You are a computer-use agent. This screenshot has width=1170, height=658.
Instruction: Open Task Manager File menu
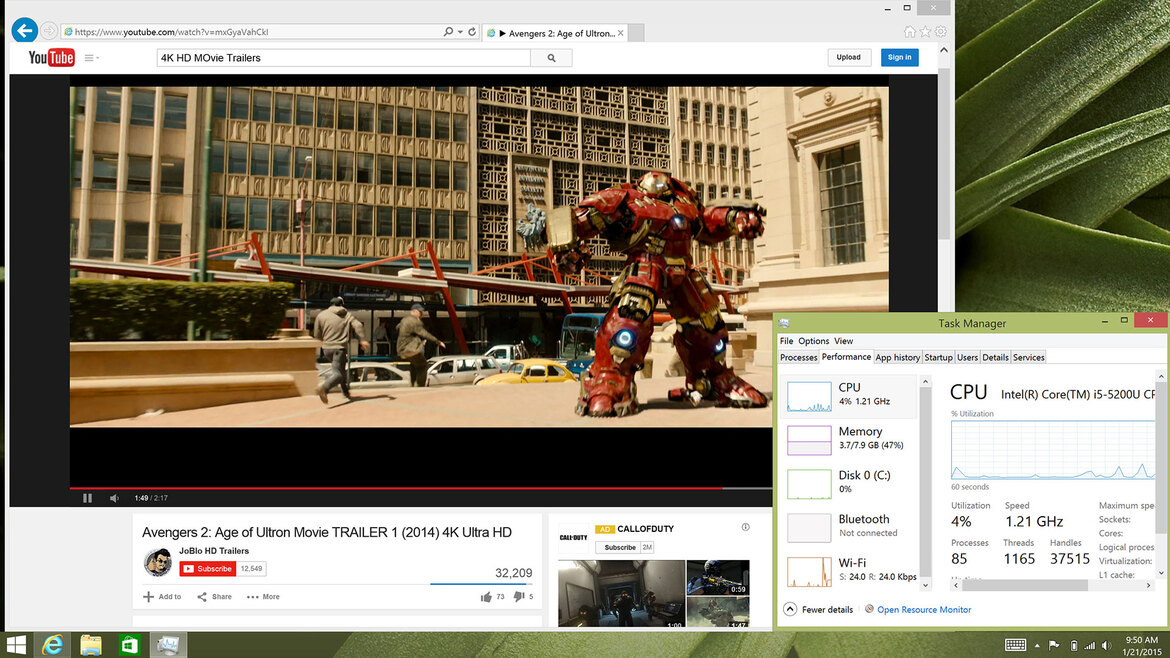tap(786, 341)
